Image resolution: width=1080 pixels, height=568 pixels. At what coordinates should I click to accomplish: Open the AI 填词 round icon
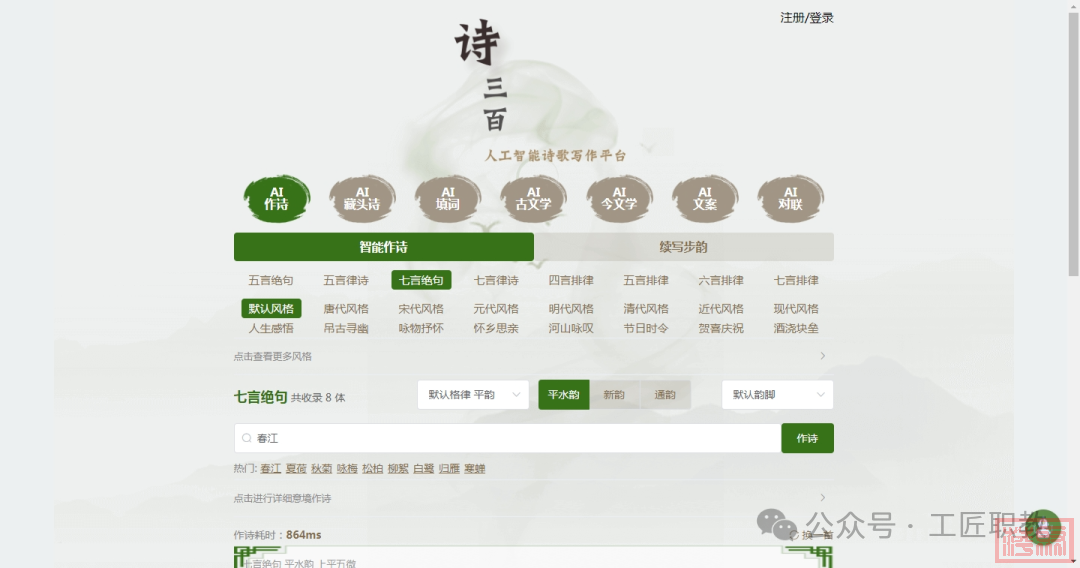point(448,198)
